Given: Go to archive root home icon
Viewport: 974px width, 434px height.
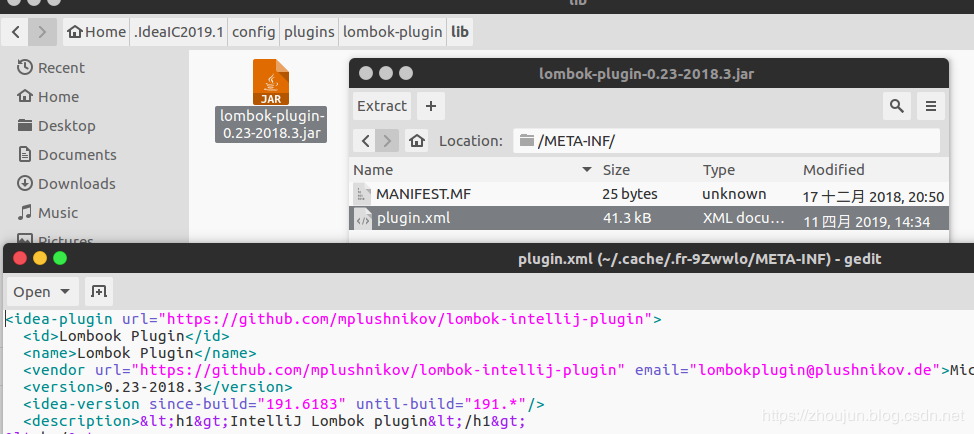Looking at the screenshot, I should click(x=417, y=141).
